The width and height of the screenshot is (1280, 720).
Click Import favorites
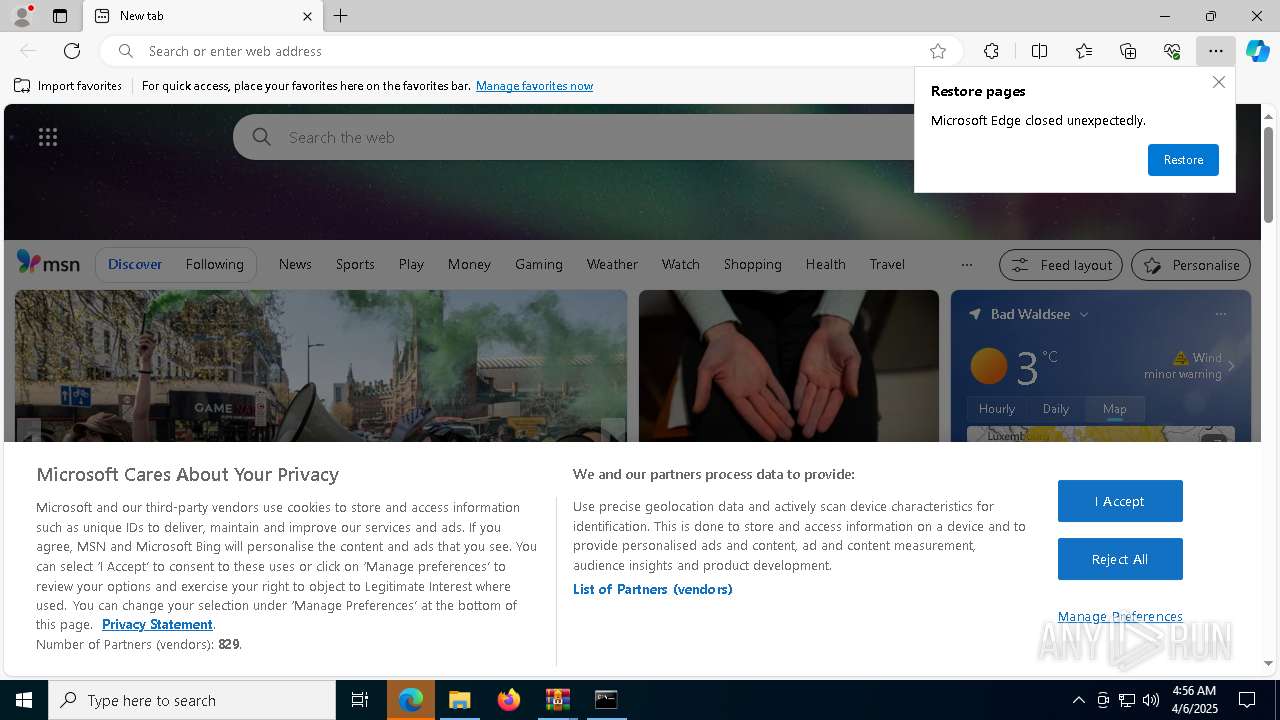click(x=68, y=86)
